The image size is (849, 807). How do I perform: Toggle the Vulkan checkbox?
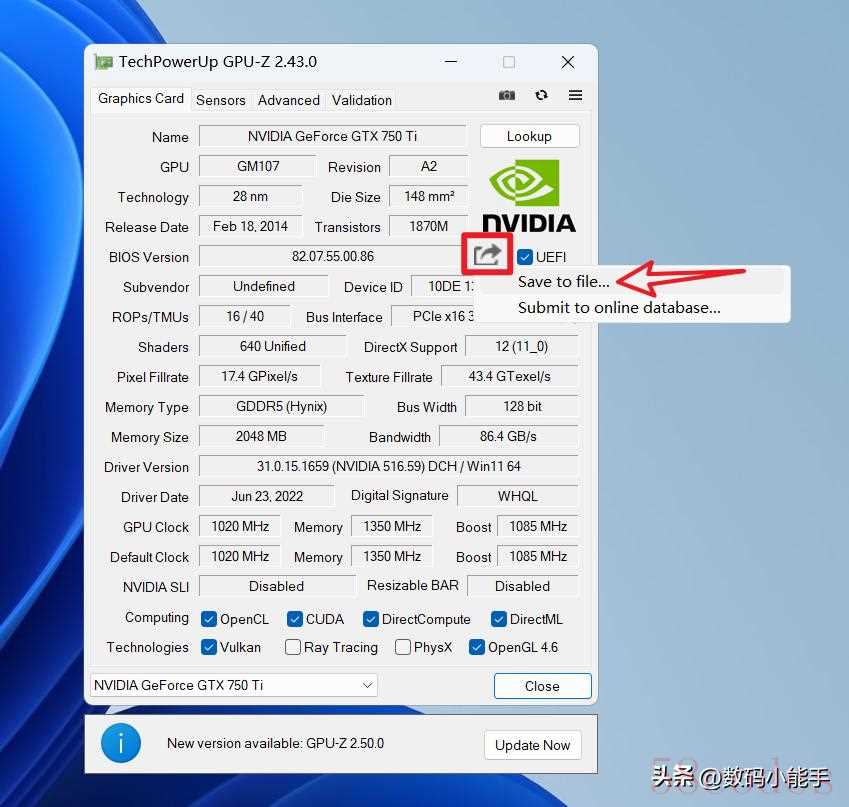click(208, 647)
